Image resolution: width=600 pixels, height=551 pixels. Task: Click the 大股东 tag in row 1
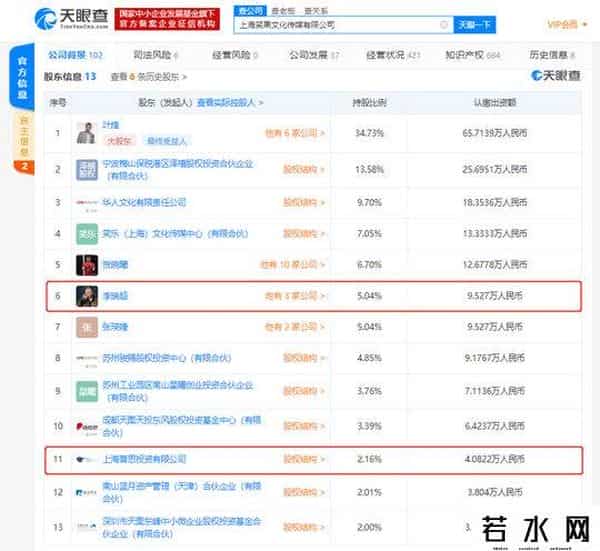119,141
